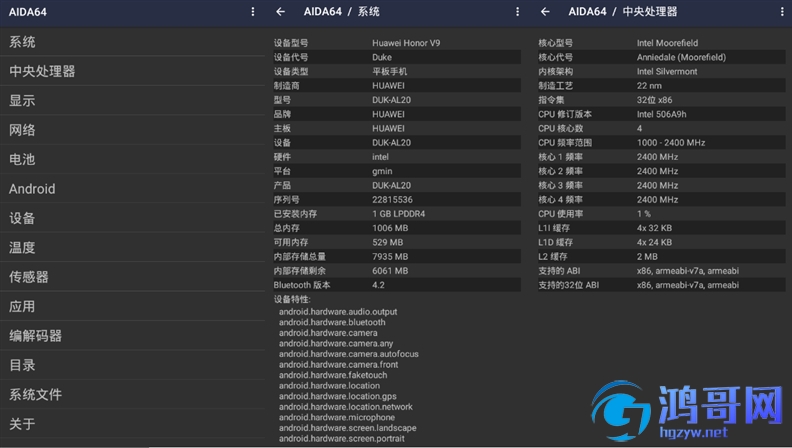Select the 核心 1 频率 row label

[560, 157]
